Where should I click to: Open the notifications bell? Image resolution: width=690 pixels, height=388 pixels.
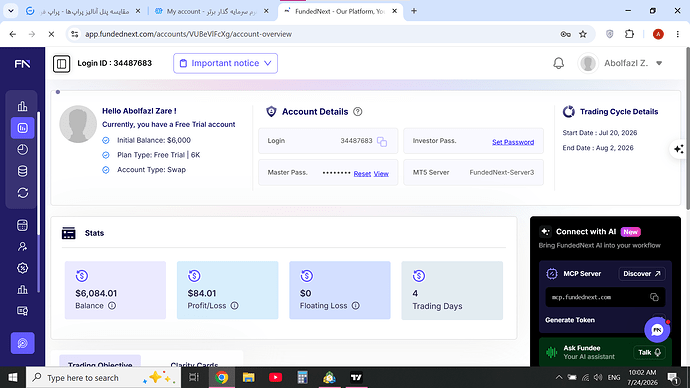click(x=558, y=63)
